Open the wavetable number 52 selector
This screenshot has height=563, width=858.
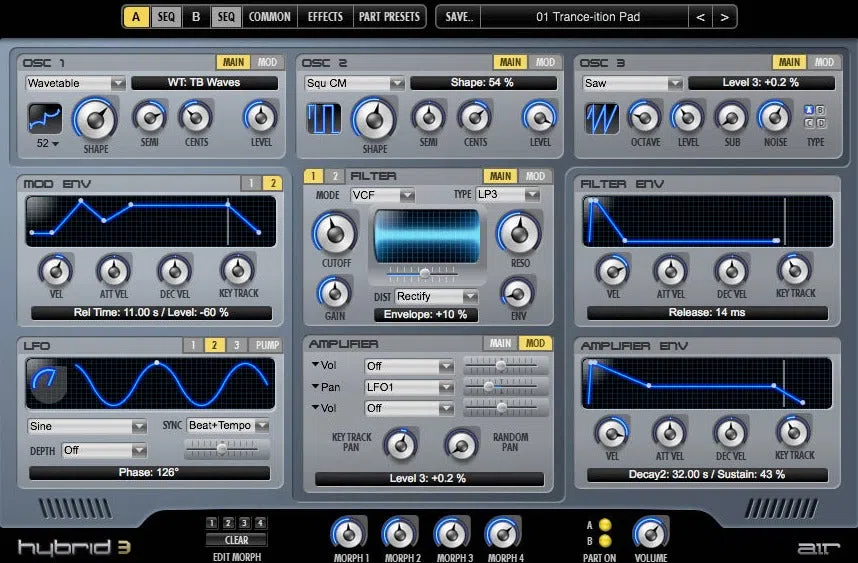click(x=48, y=143)
